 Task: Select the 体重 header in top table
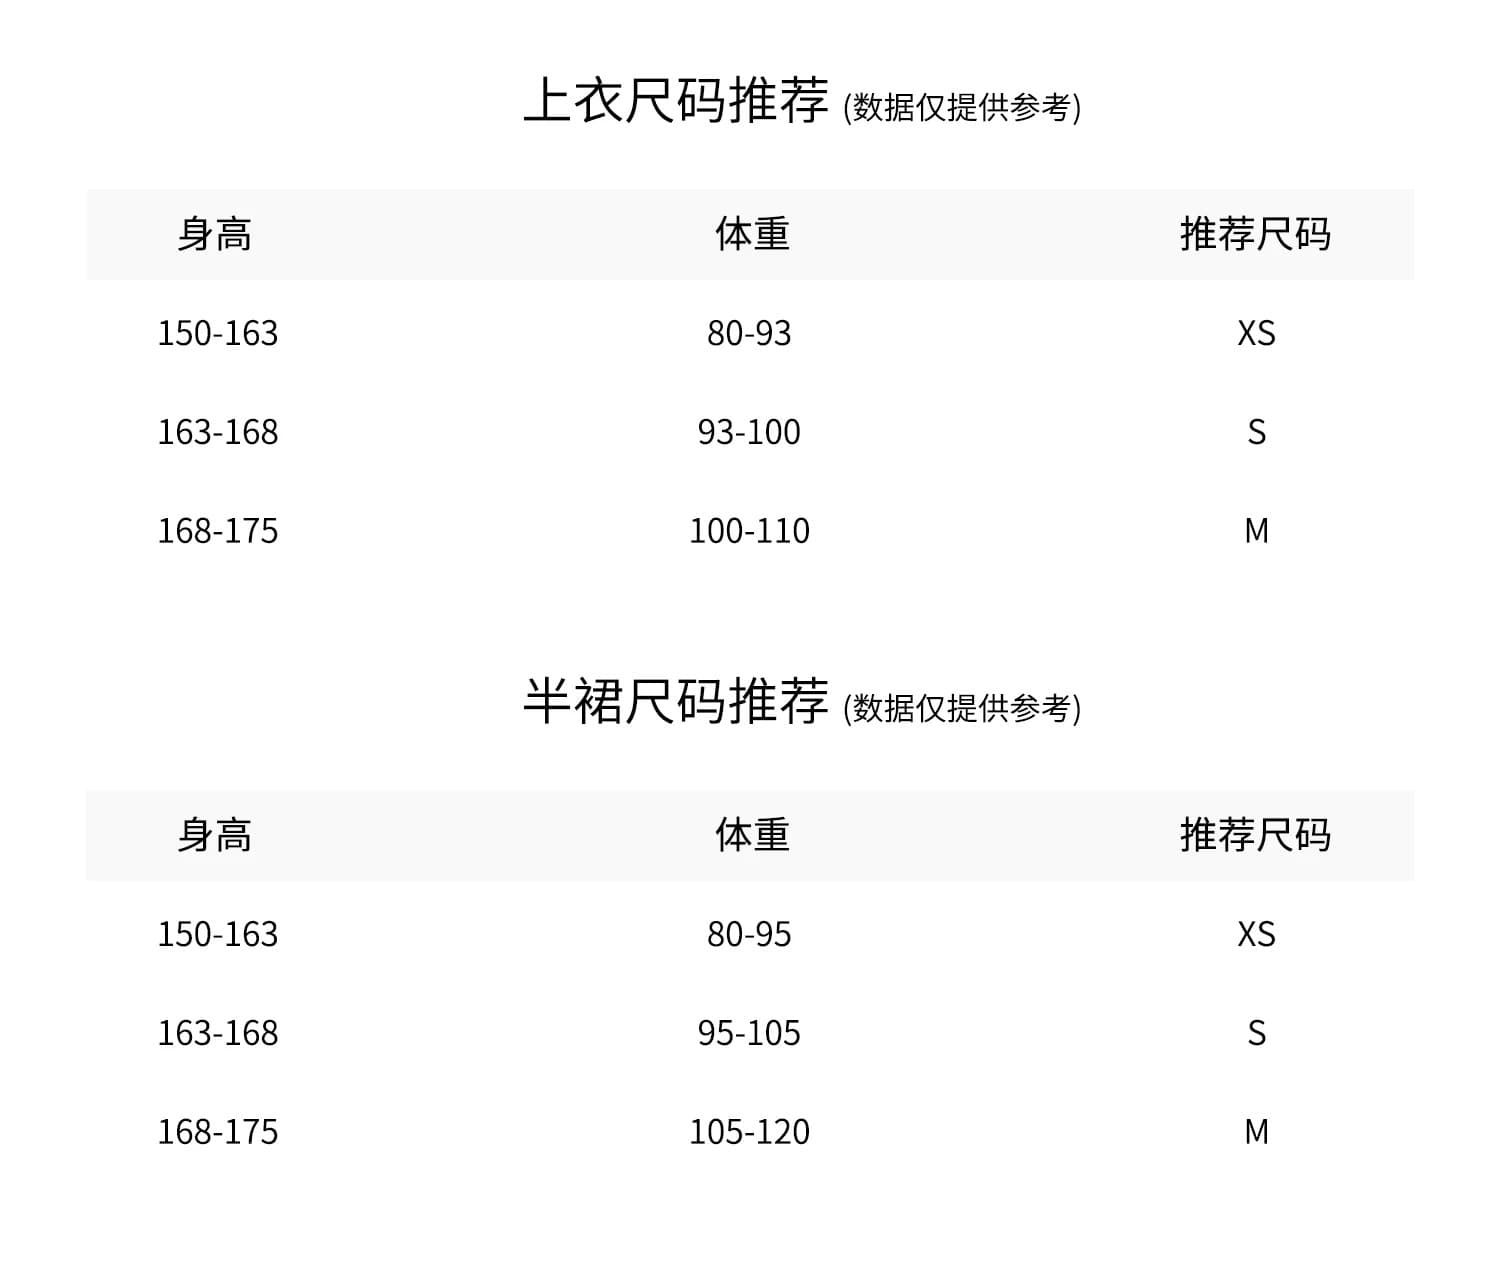click(752, 234)
